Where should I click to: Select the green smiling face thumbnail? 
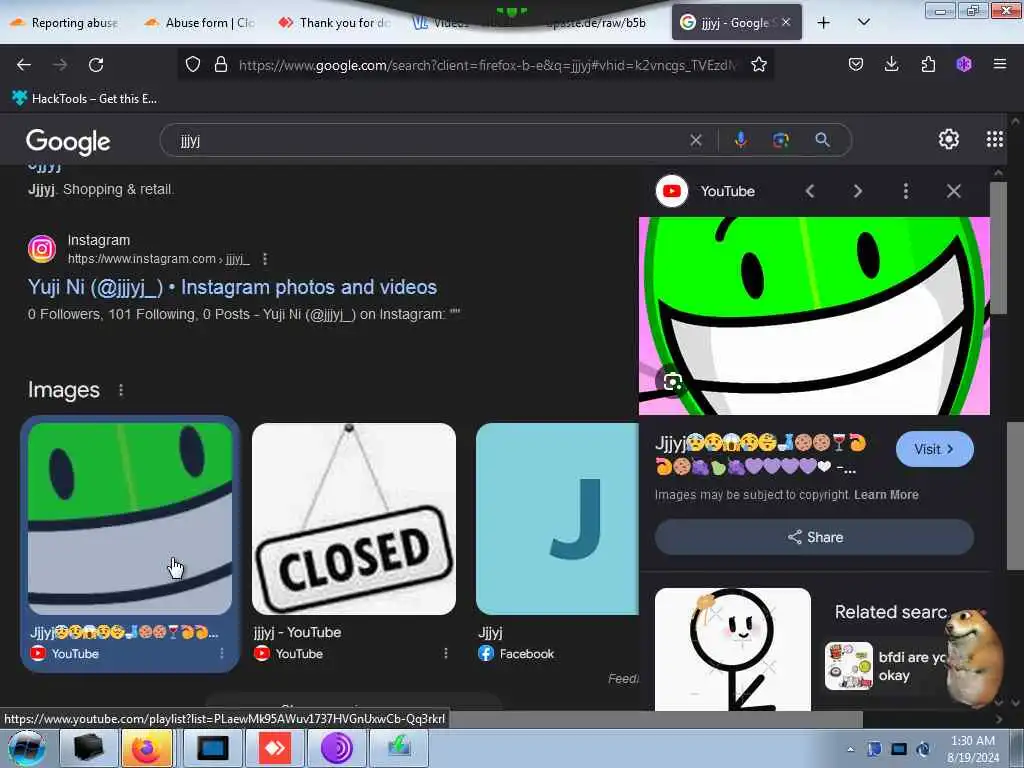coord(129,519)
